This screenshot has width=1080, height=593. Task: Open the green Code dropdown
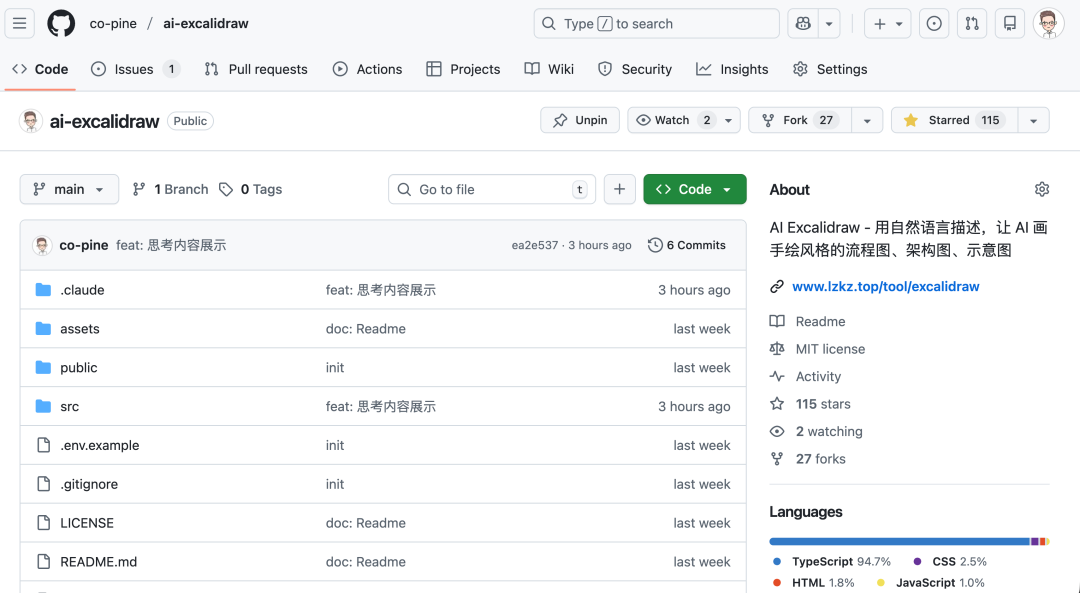694,189
